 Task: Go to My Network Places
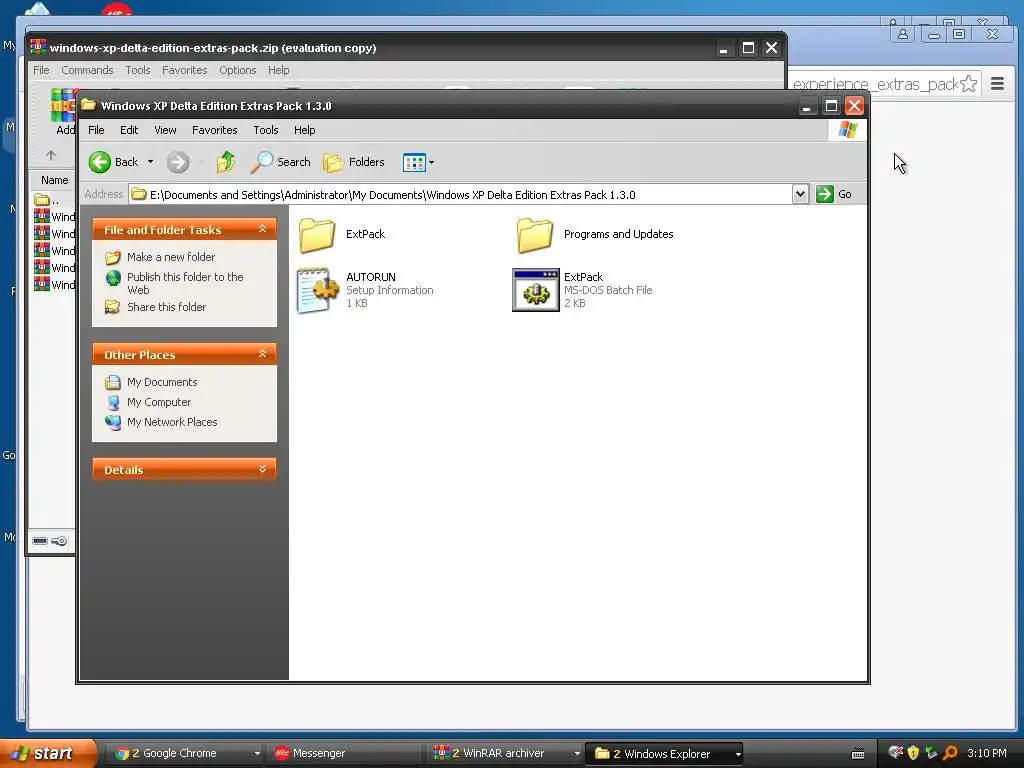pyautogui.click(x=172, y=422)
